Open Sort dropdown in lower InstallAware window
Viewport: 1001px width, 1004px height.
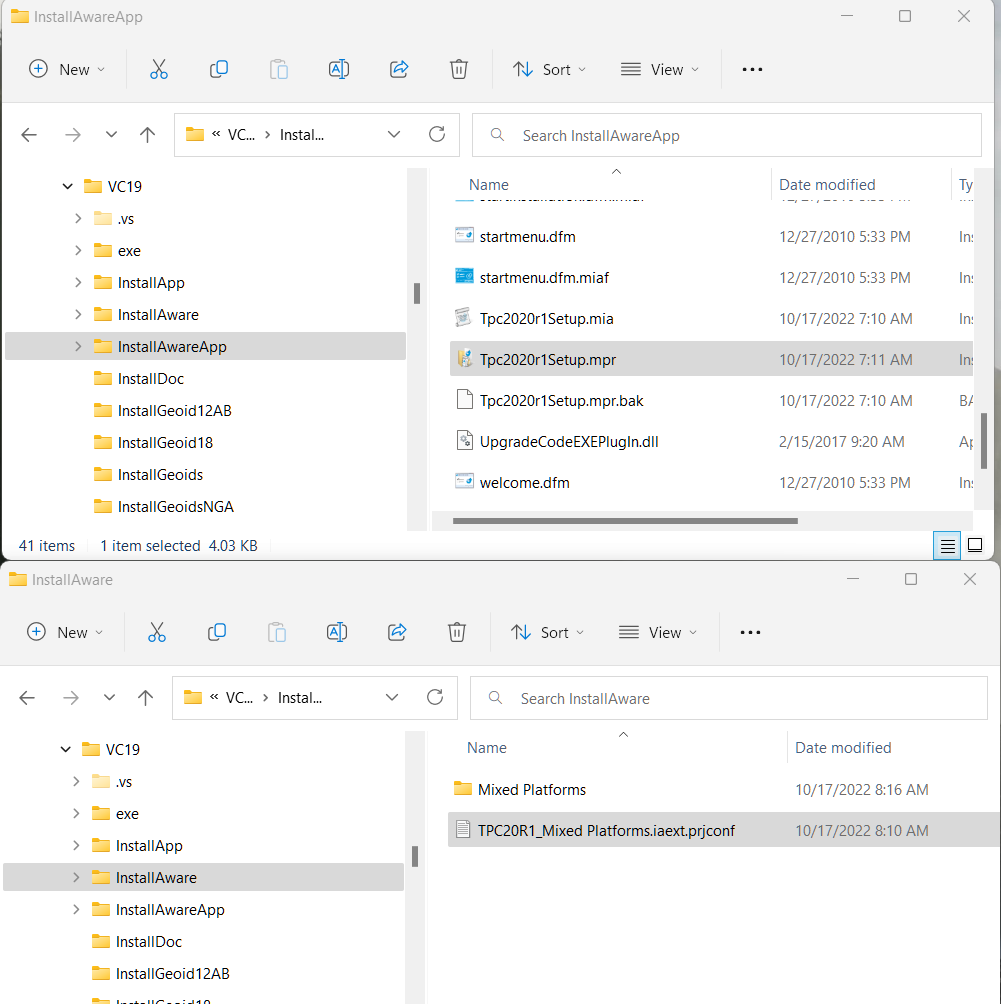[x=547, y=632]
